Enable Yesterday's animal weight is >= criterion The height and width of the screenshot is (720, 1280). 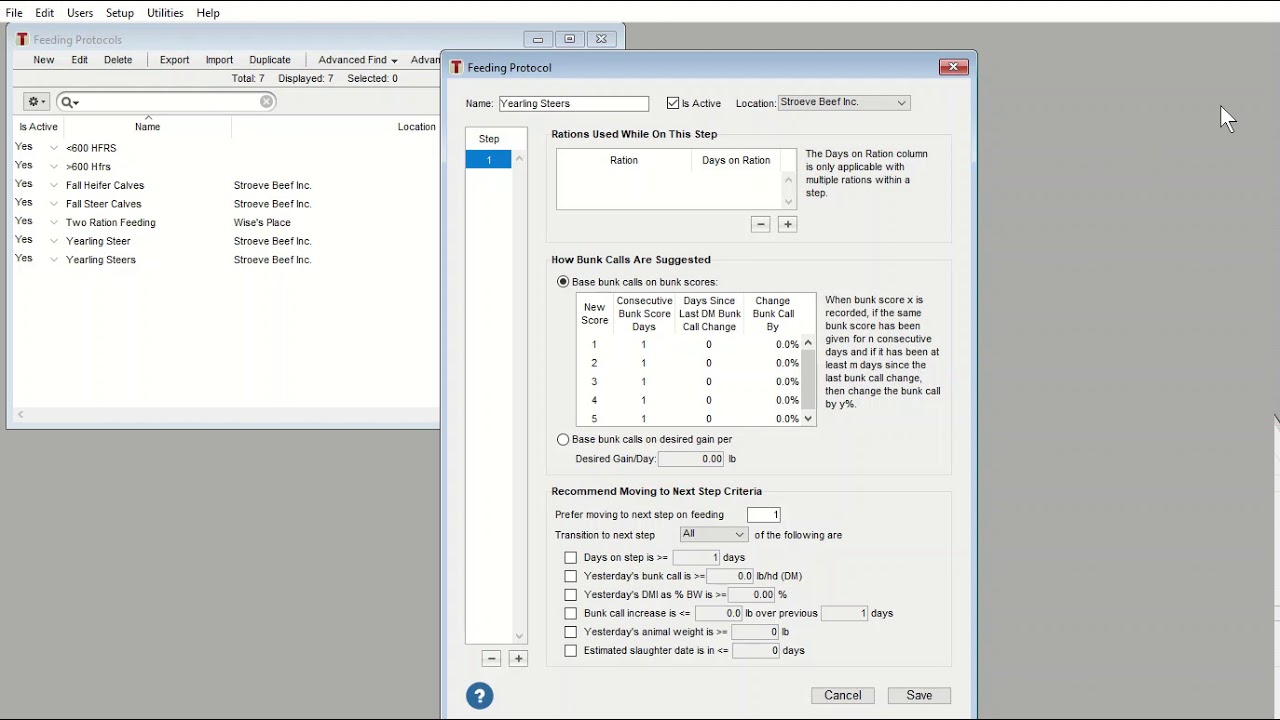571,632
